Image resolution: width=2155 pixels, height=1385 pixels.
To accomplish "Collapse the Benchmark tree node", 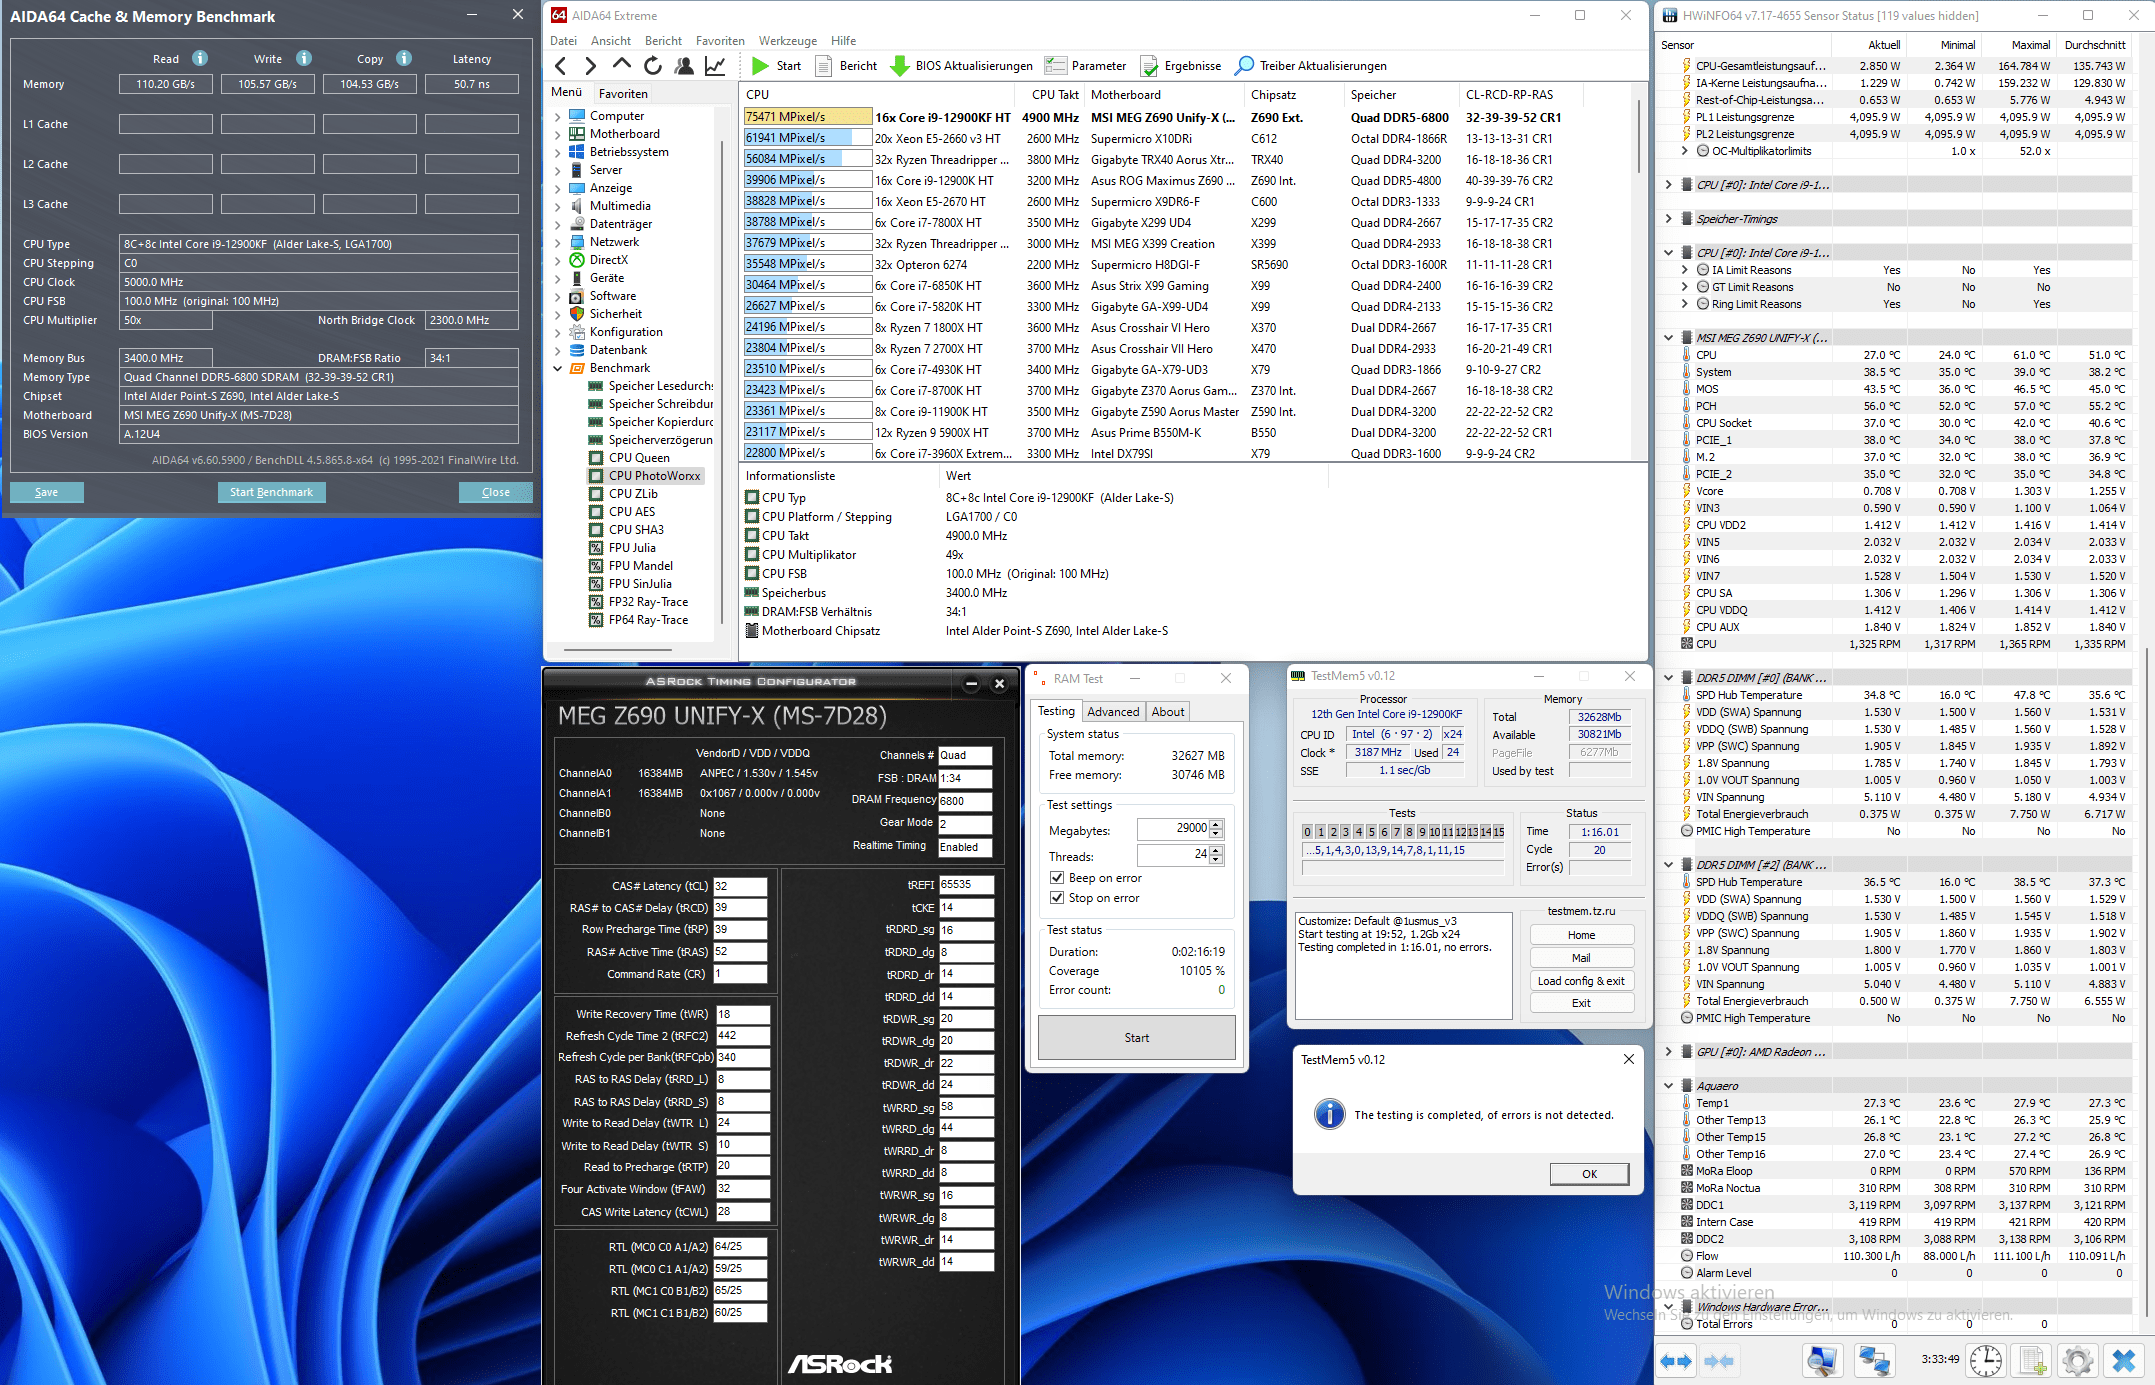I will click(558, 368).
